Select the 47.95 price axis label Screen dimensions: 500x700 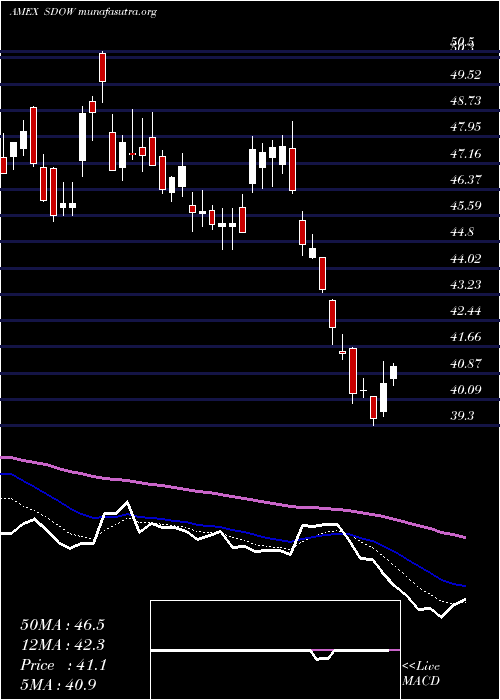[466, 127]
